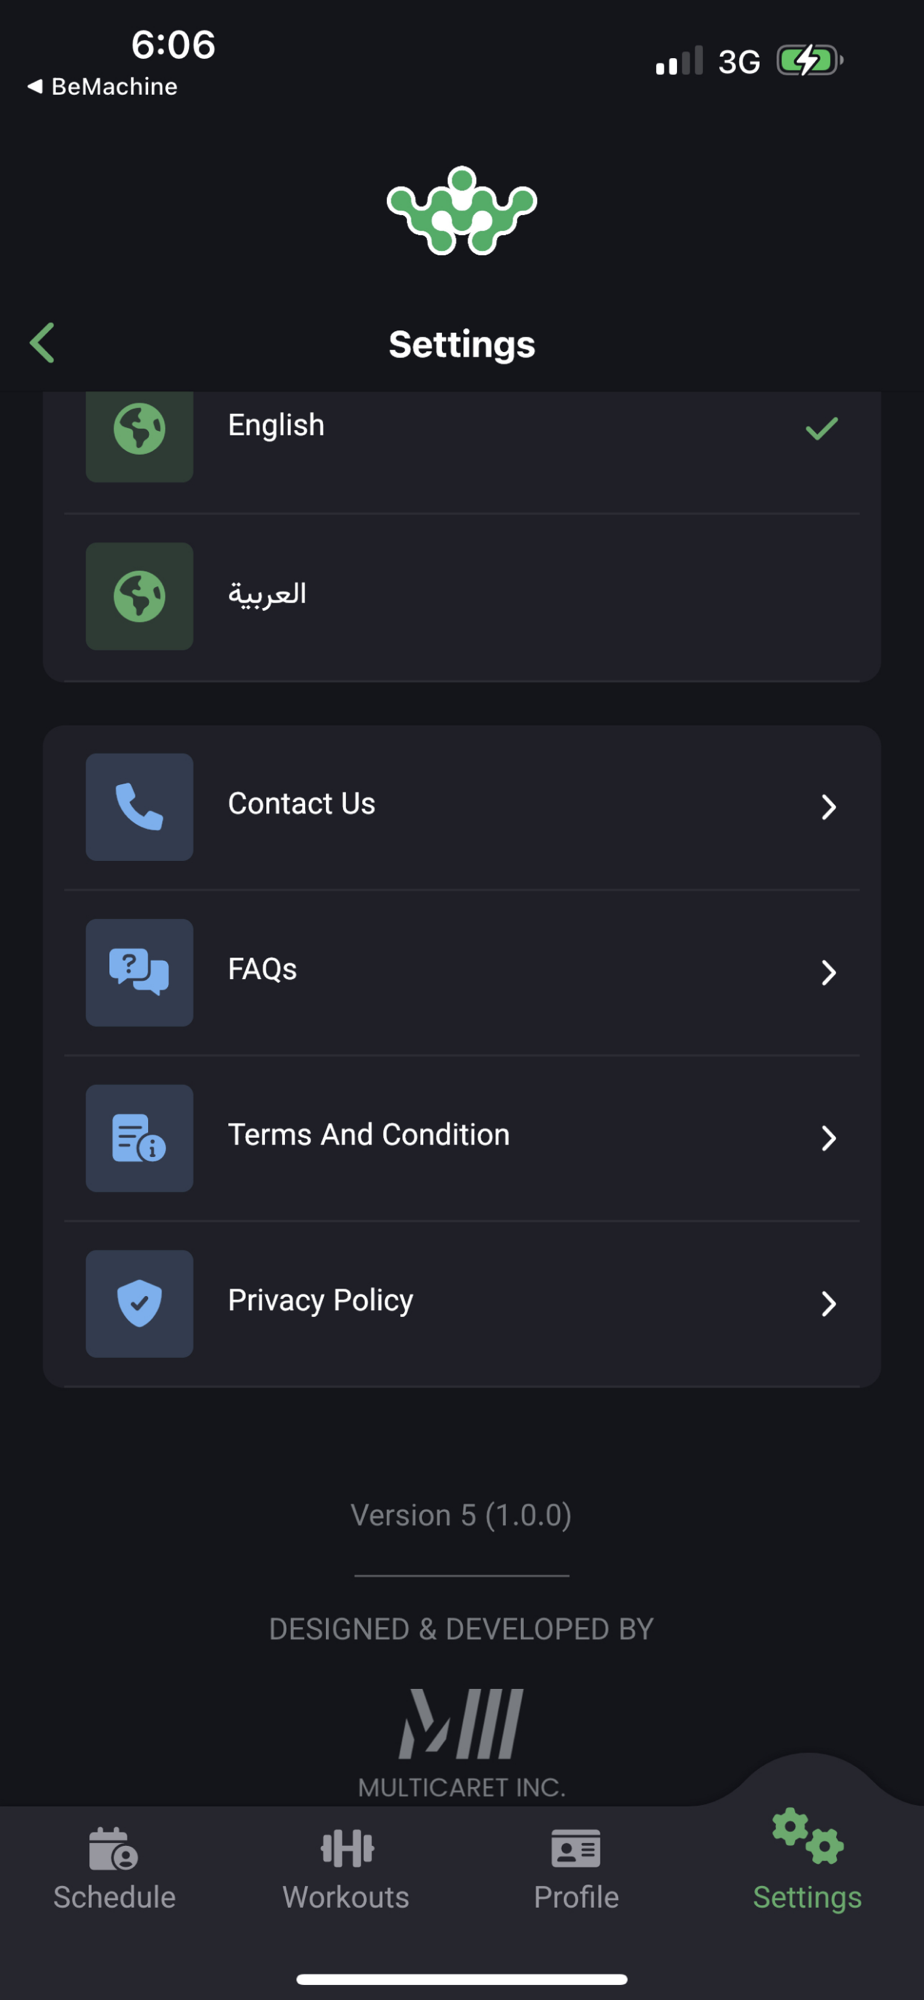Tap the green checkmark next to English
The image size is (924, 2000).
coord(822,429)
